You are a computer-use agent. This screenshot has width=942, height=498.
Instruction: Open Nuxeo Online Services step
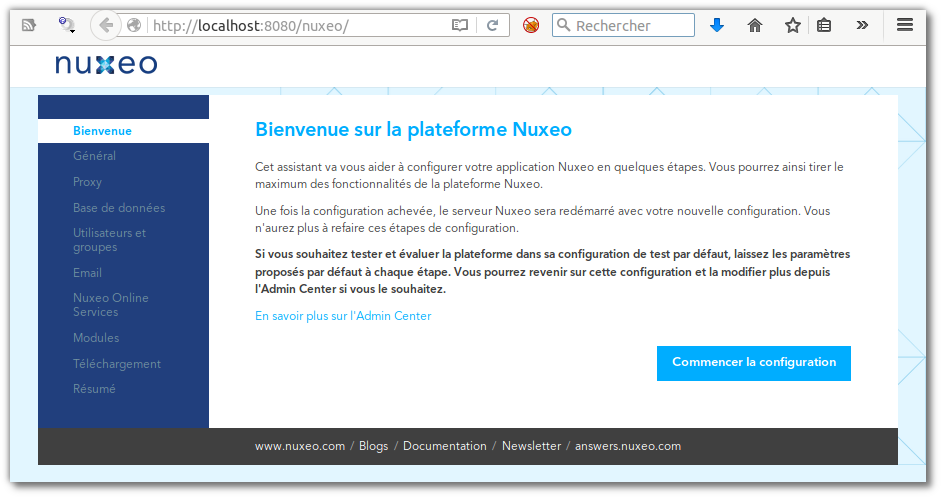pyautogui.click(x=111, y=305)
